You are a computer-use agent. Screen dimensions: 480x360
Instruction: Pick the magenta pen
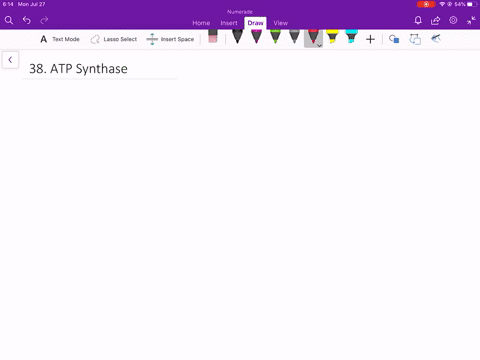pos(256,37)
